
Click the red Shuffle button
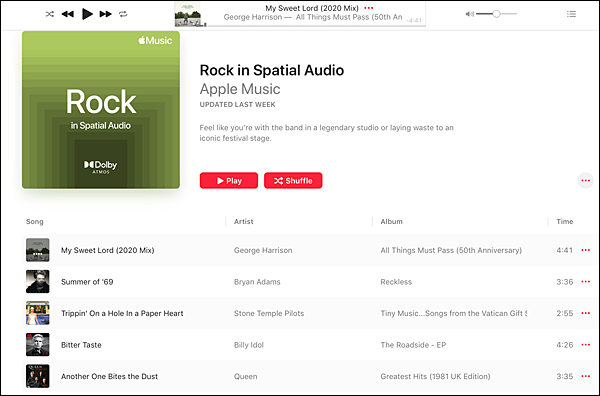pyautogui.click(x=293, y=181)
